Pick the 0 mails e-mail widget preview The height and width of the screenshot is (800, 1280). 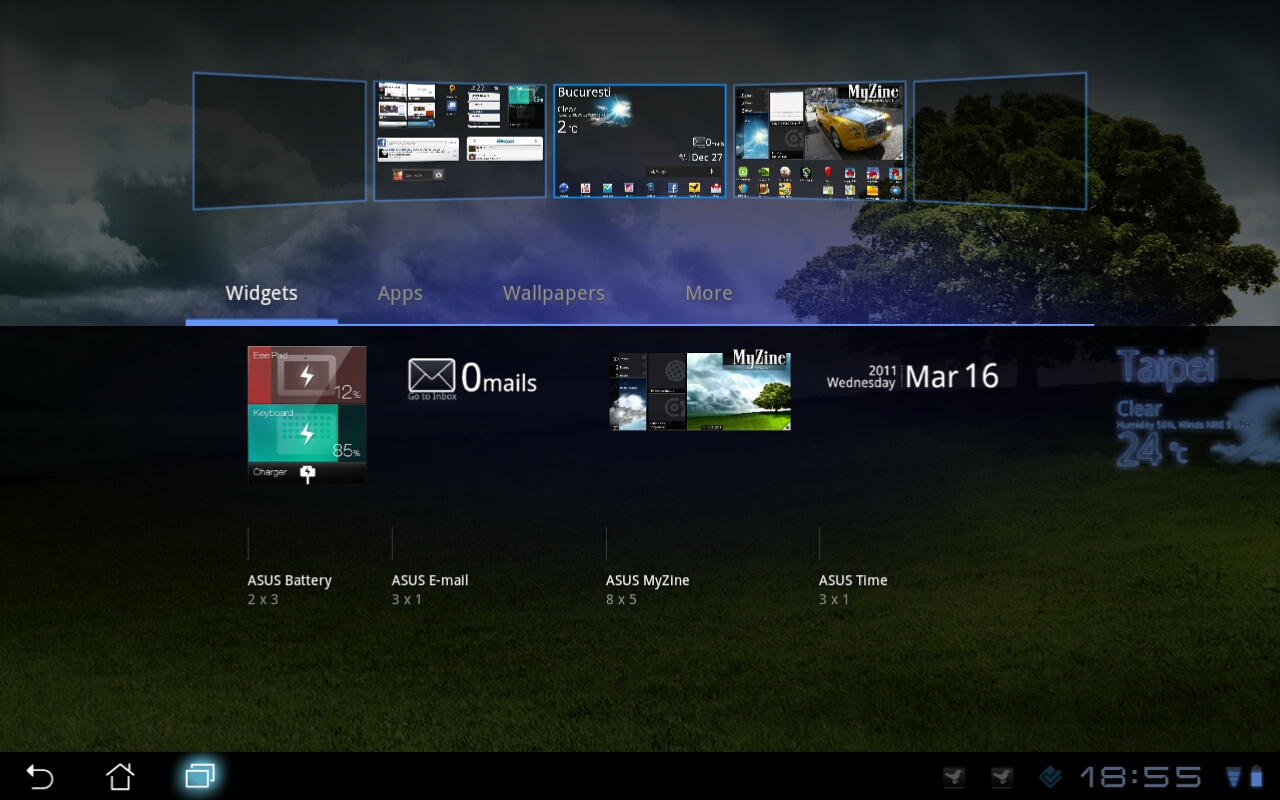[472, 378]
